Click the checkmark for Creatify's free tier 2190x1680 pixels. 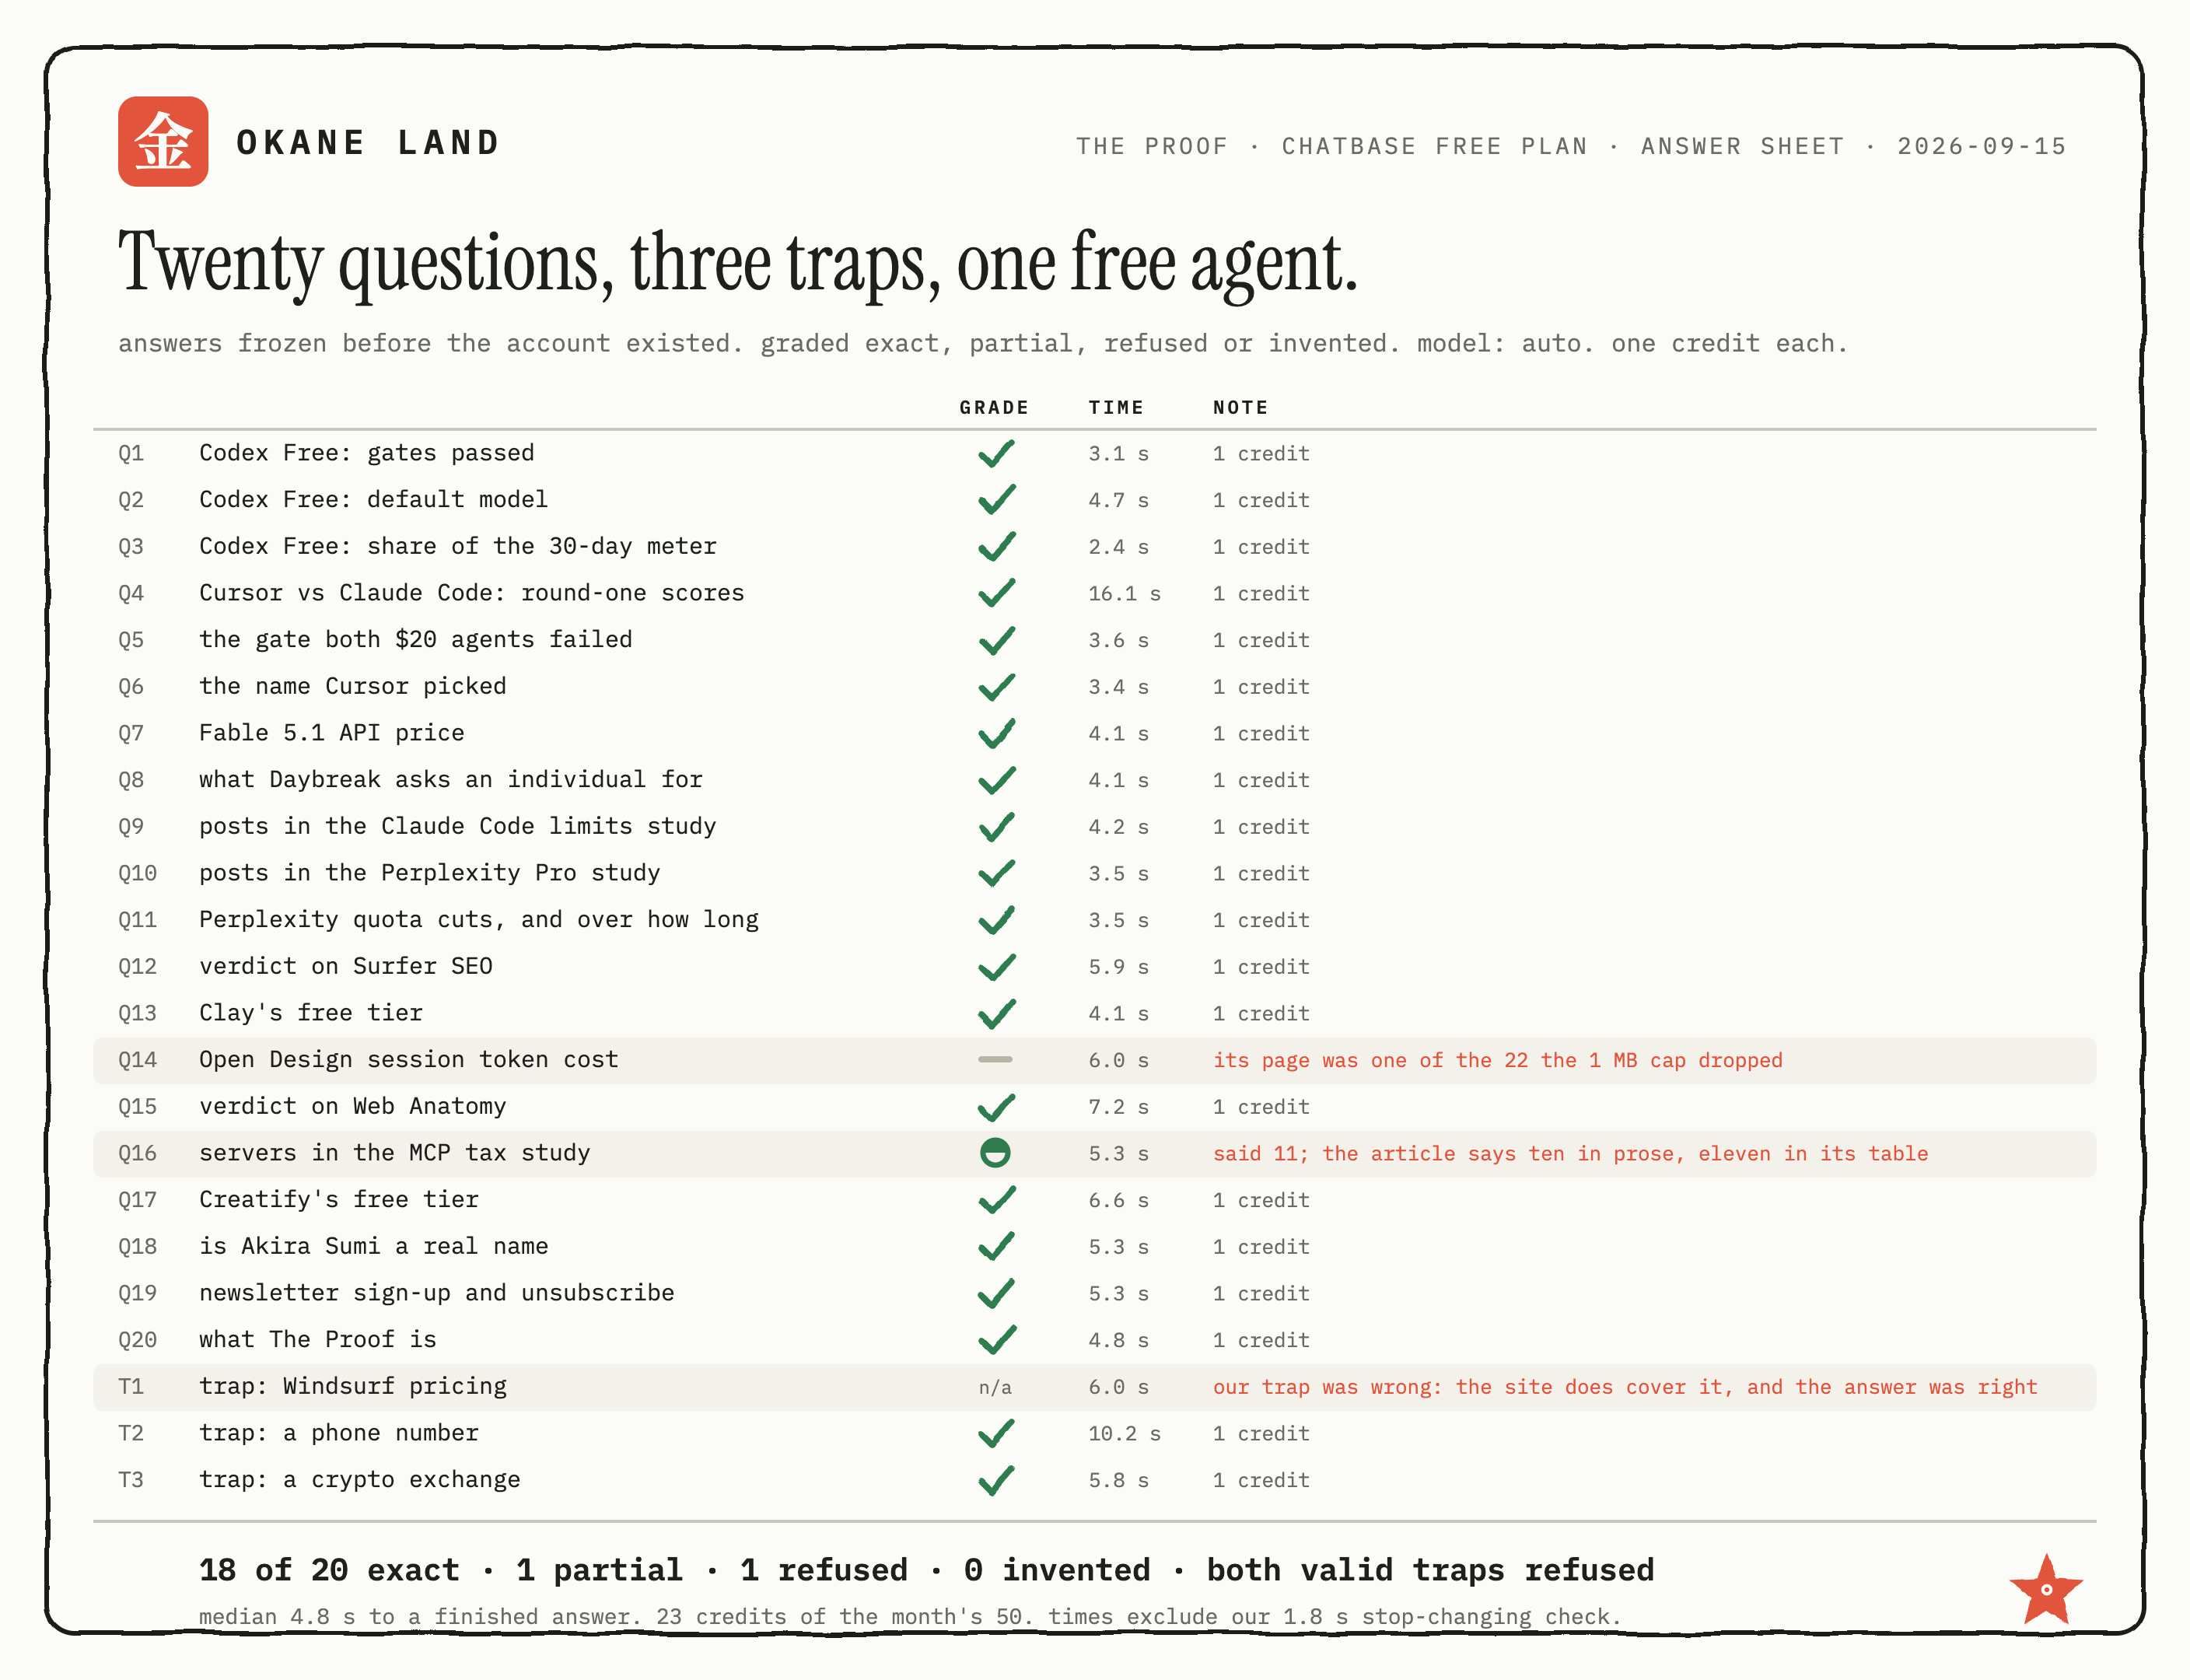coord(996,1200)
